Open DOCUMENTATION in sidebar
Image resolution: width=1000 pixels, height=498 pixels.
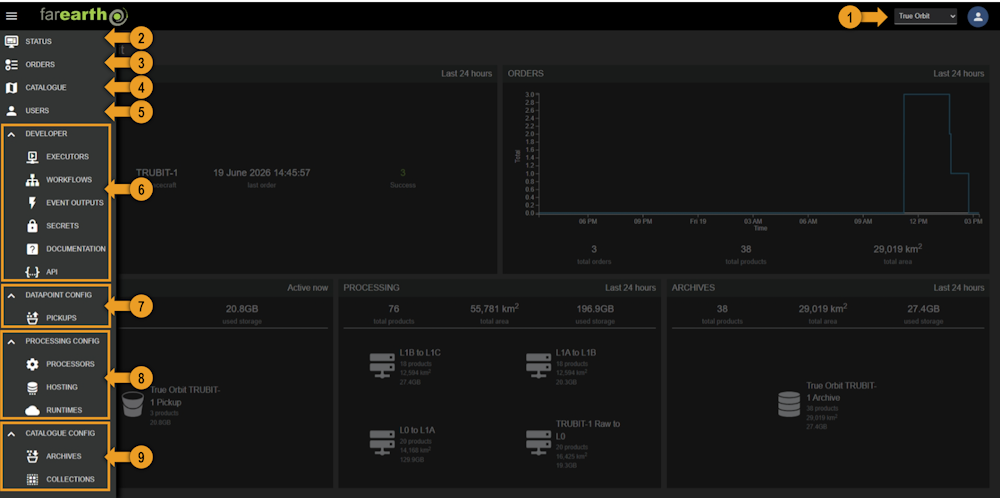click(76, 249)
